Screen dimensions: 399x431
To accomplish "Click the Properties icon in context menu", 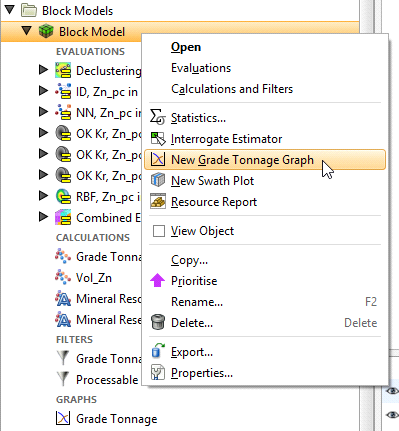I will [158, 372].
